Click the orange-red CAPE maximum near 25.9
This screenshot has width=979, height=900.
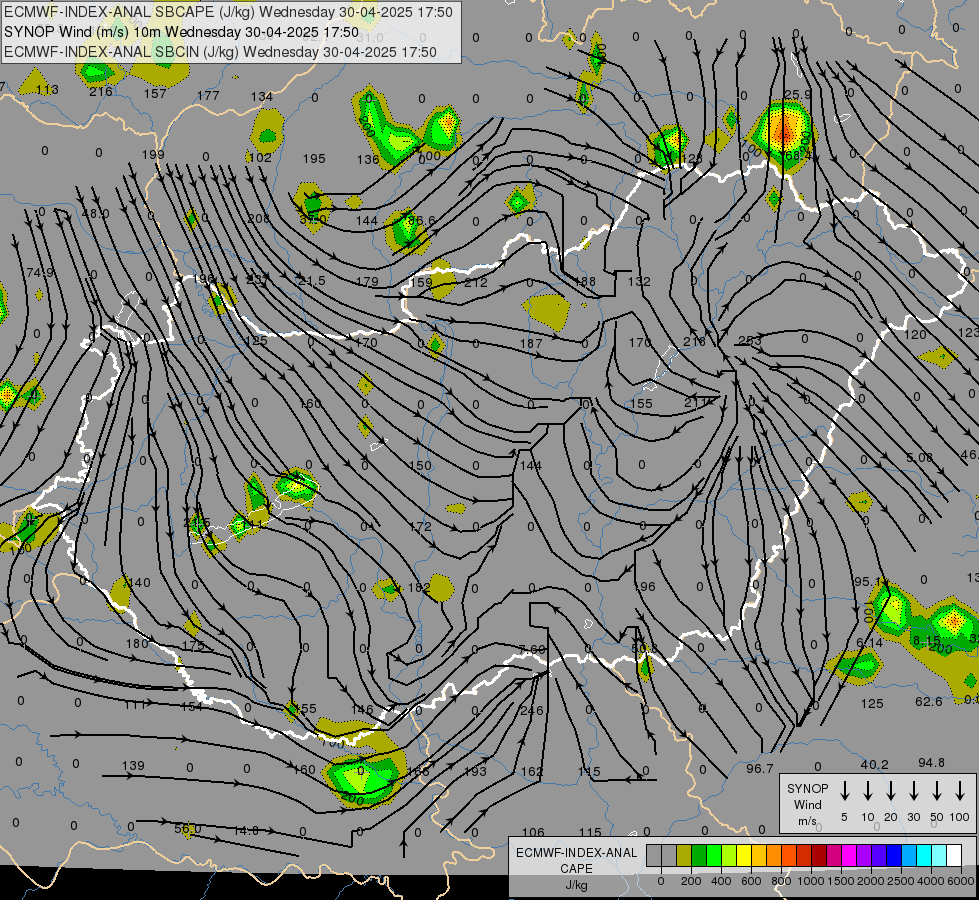pyautogui.click(x=783, y=130)
